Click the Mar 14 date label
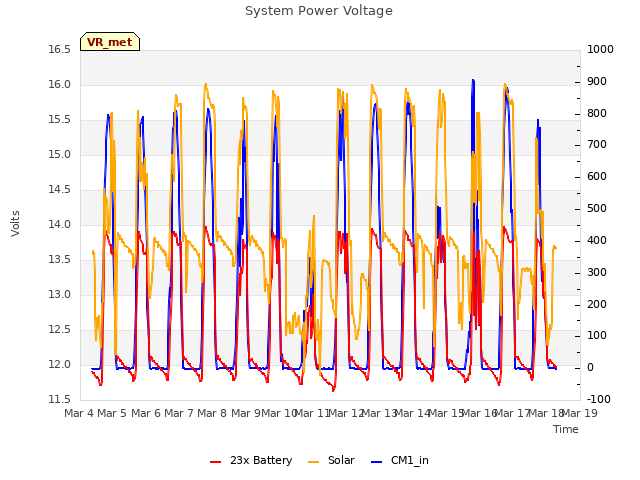This screenshot has height=480, width=640. click(413, 413)
